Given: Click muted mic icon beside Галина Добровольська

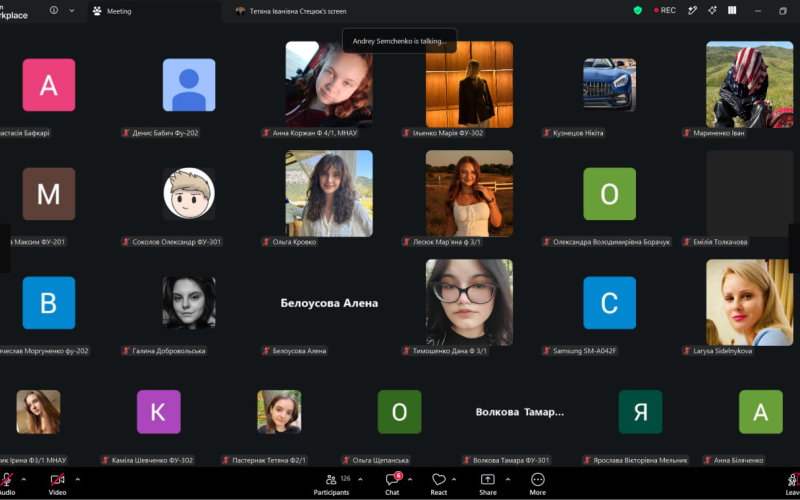Looking at the screenshot, I should [126, 351].
